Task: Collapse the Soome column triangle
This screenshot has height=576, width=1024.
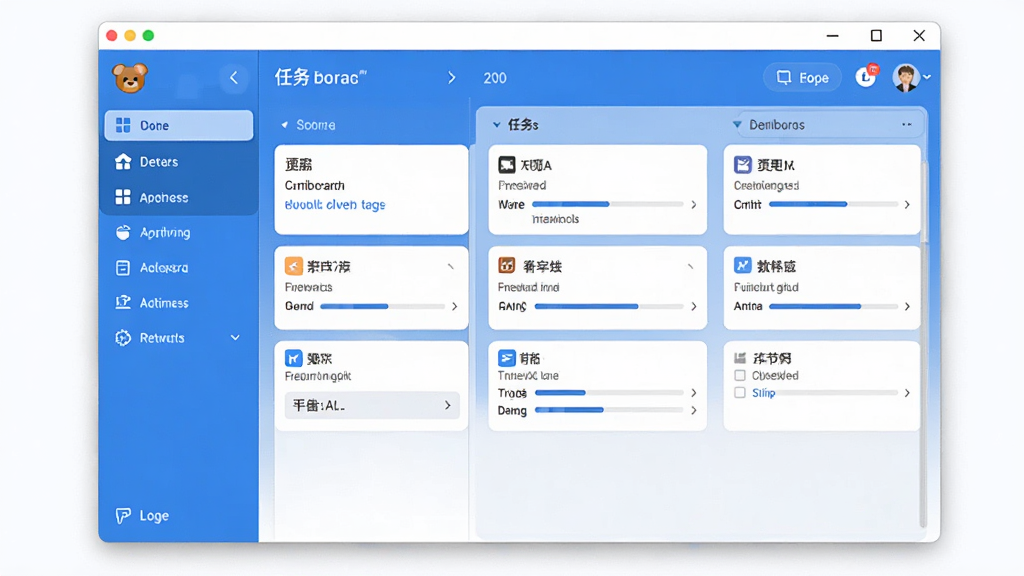Action: (x=284, y=125)
